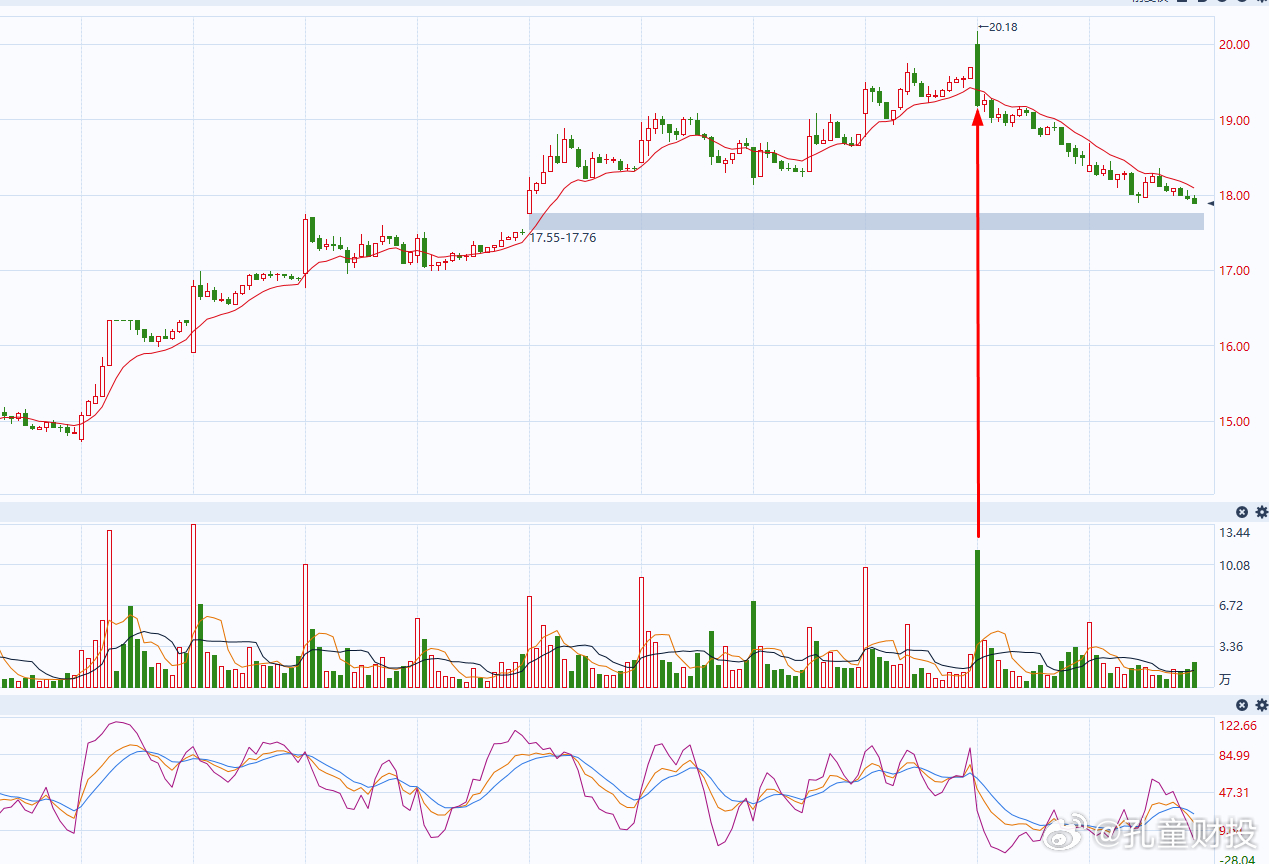The height and width of the screenshot is (864, 1269).
Task: Click the 18.00 price axis label
Action: coord(1234,196)
